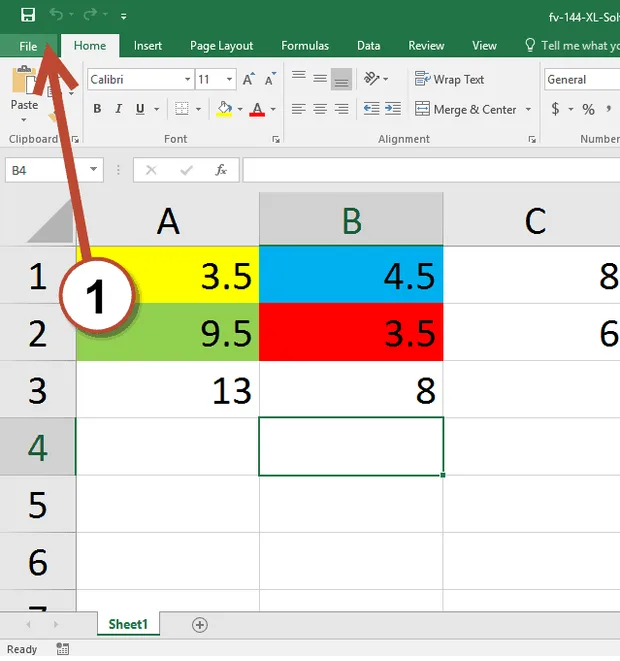Select row 3 header

pyautogui.click(x=38, y=390)
